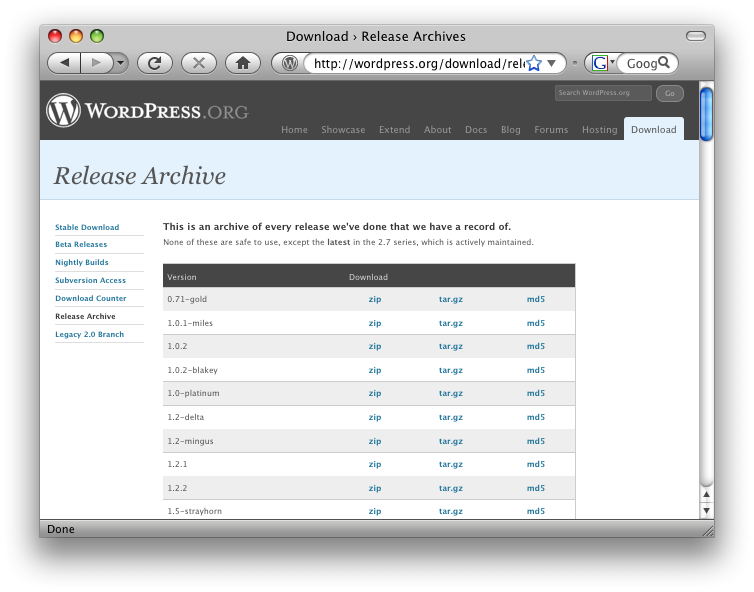Go back with the Back arrow button
The image size is (754, 592).
[x=64, y=63]
